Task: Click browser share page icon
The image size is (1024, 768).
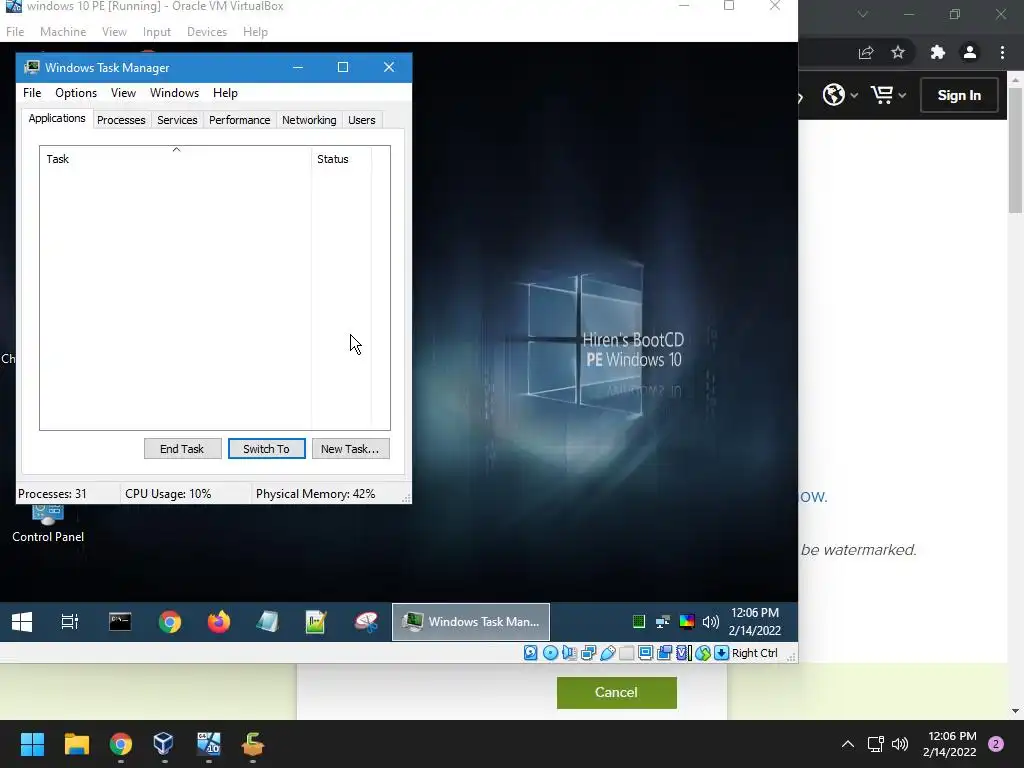Action: click(866, 52)
